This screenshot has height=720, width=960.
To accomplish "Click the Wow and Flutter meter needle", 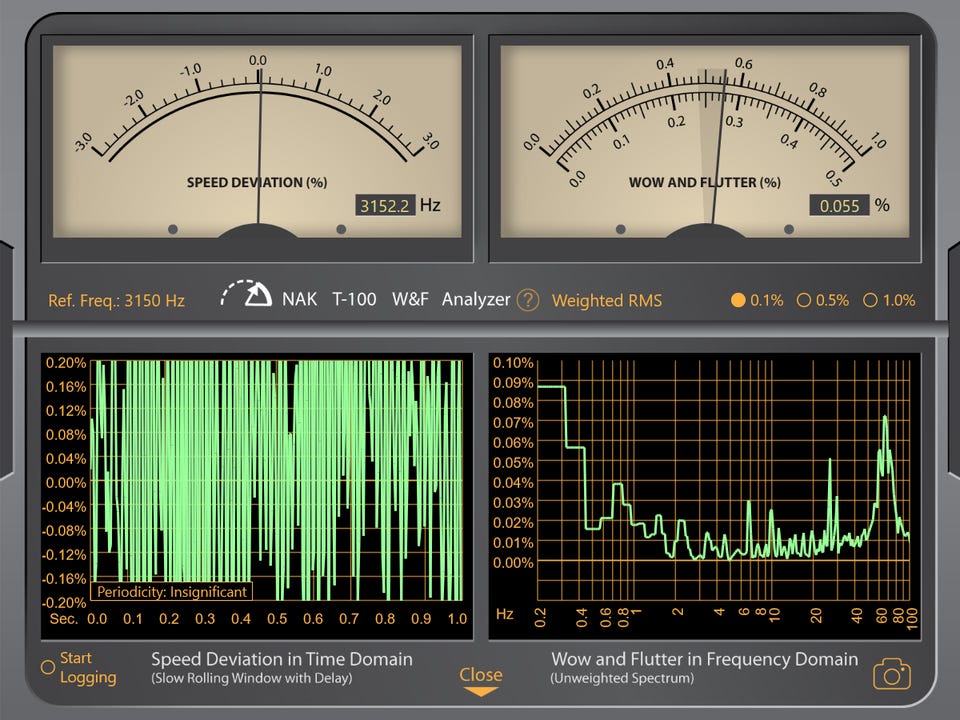I will pos(722,150).
